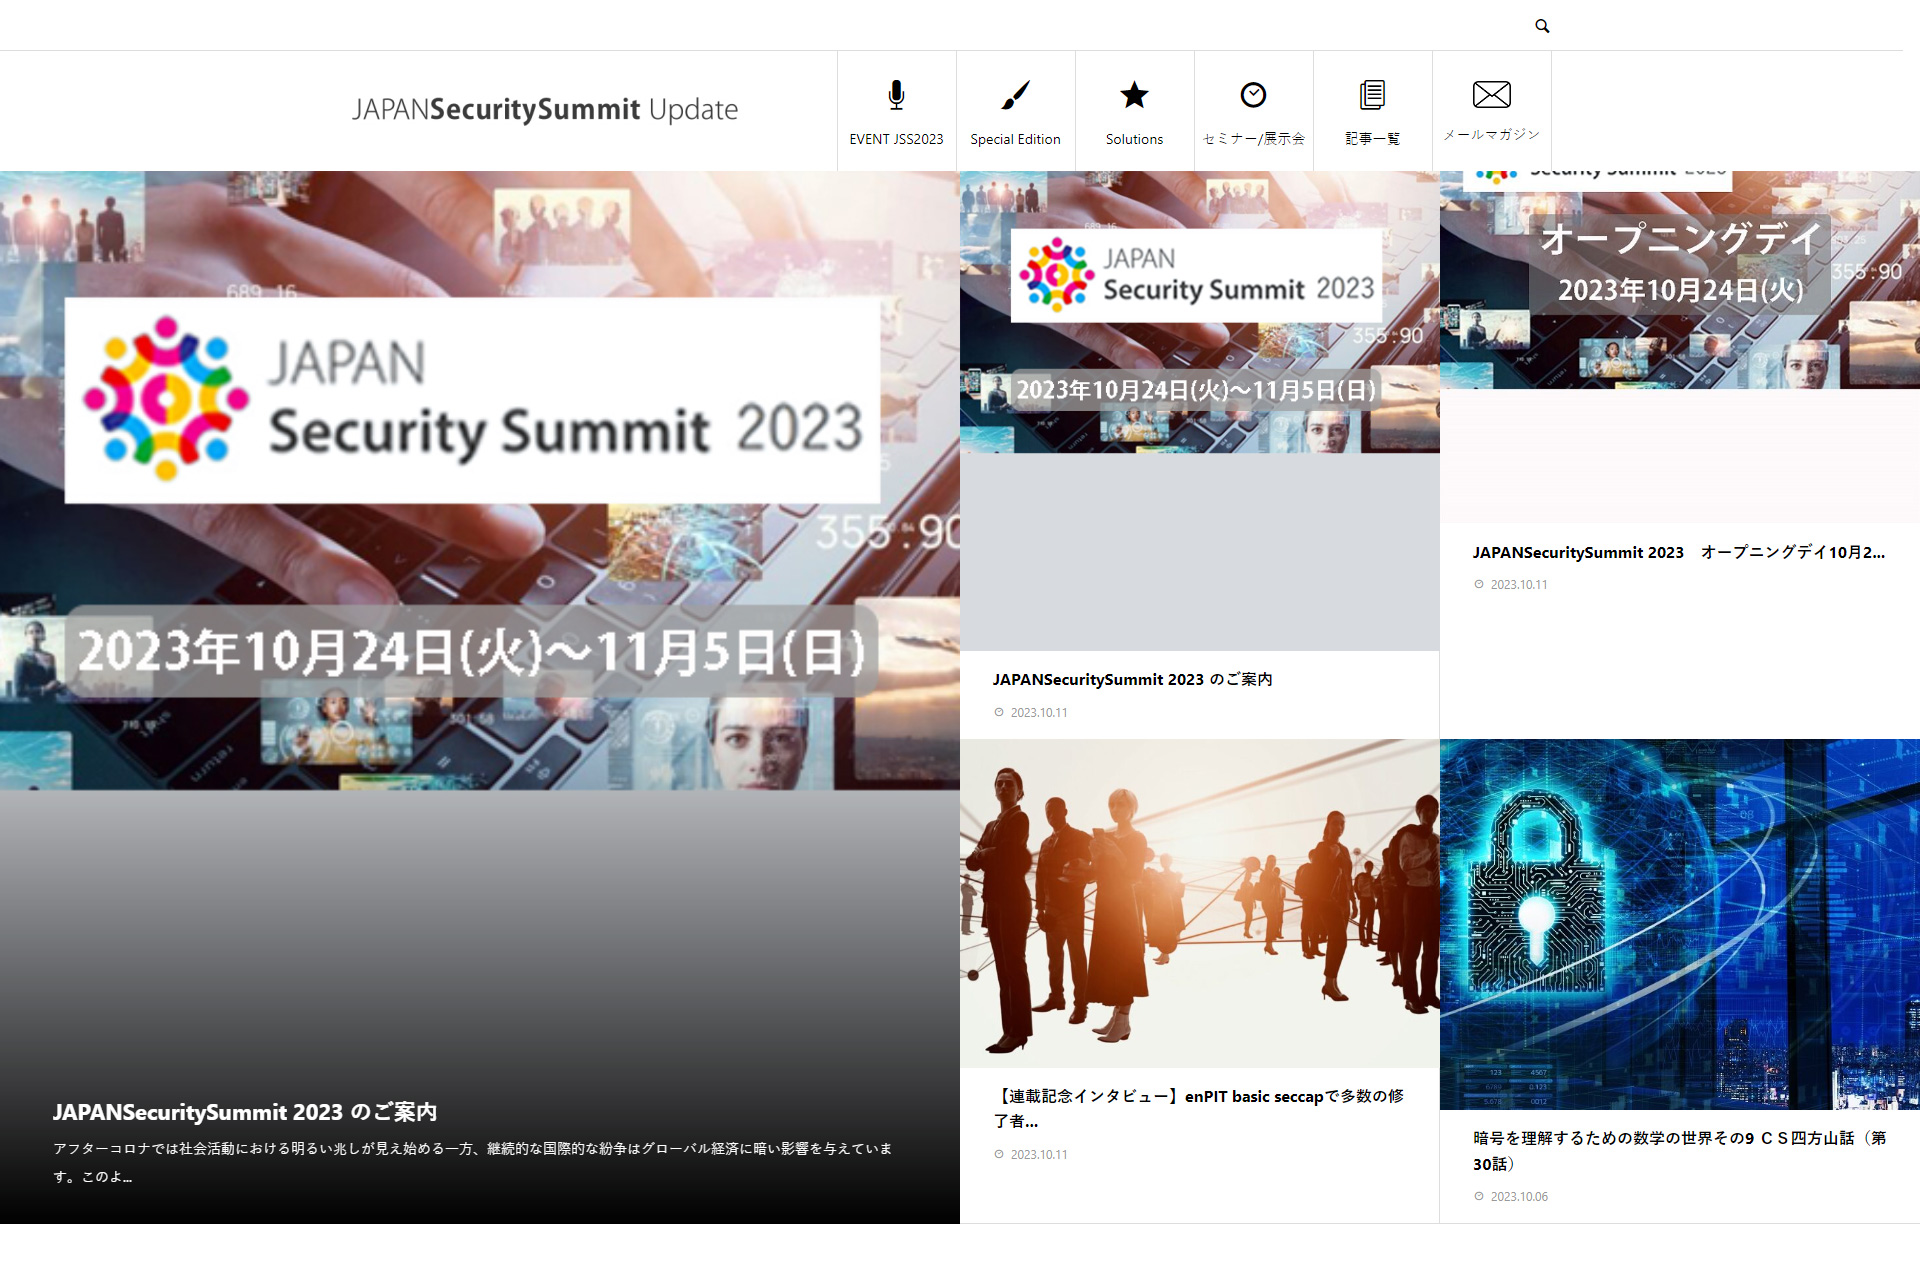The height and width of the screenshot is (1273, 1920).
Task: Open the EVENT JSS2023 menu item
Action: [895, 139]
